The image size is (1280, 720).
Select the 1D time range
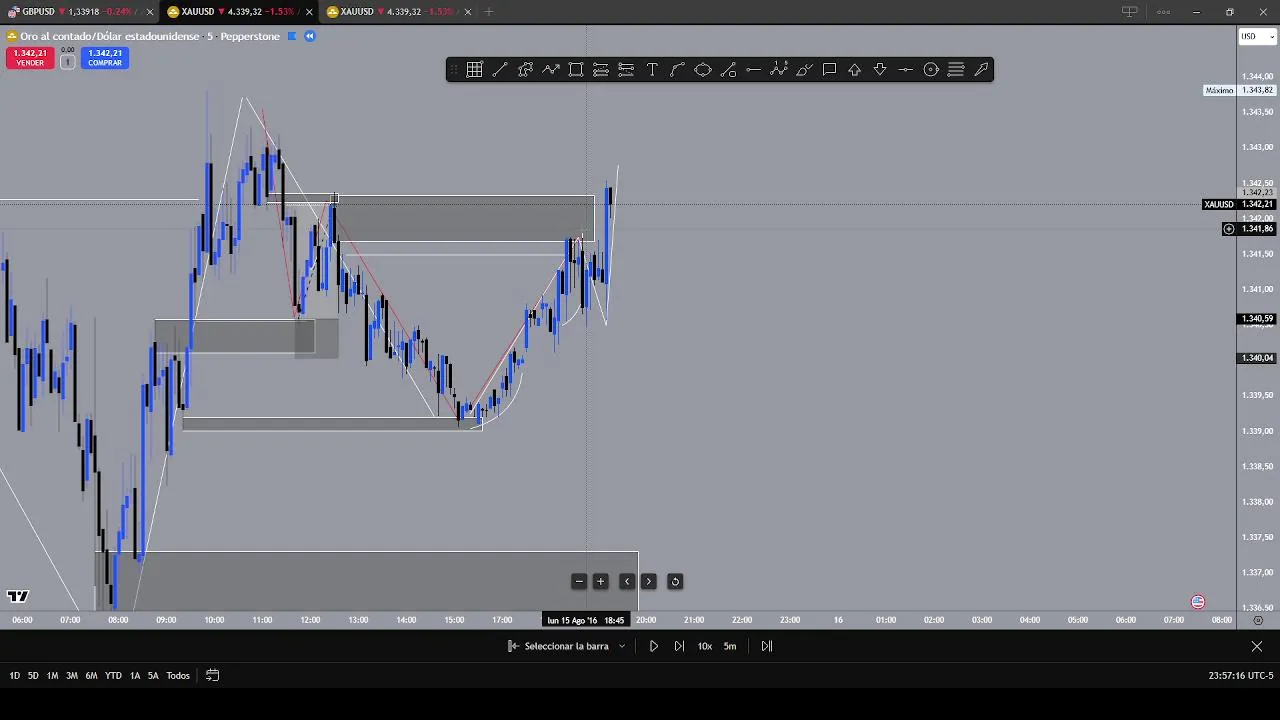pyautogui.click(x=14, y=676)
